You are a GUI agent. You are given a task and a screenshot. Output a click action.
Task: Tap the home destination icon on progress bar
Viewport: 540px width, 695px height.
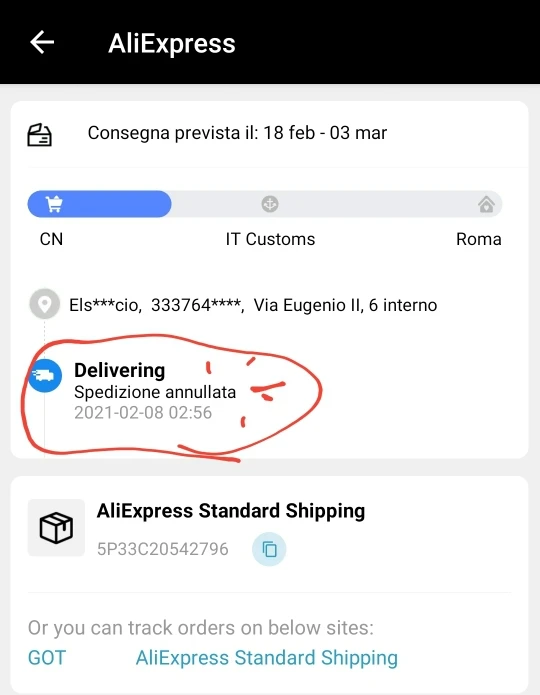[486, 204]
